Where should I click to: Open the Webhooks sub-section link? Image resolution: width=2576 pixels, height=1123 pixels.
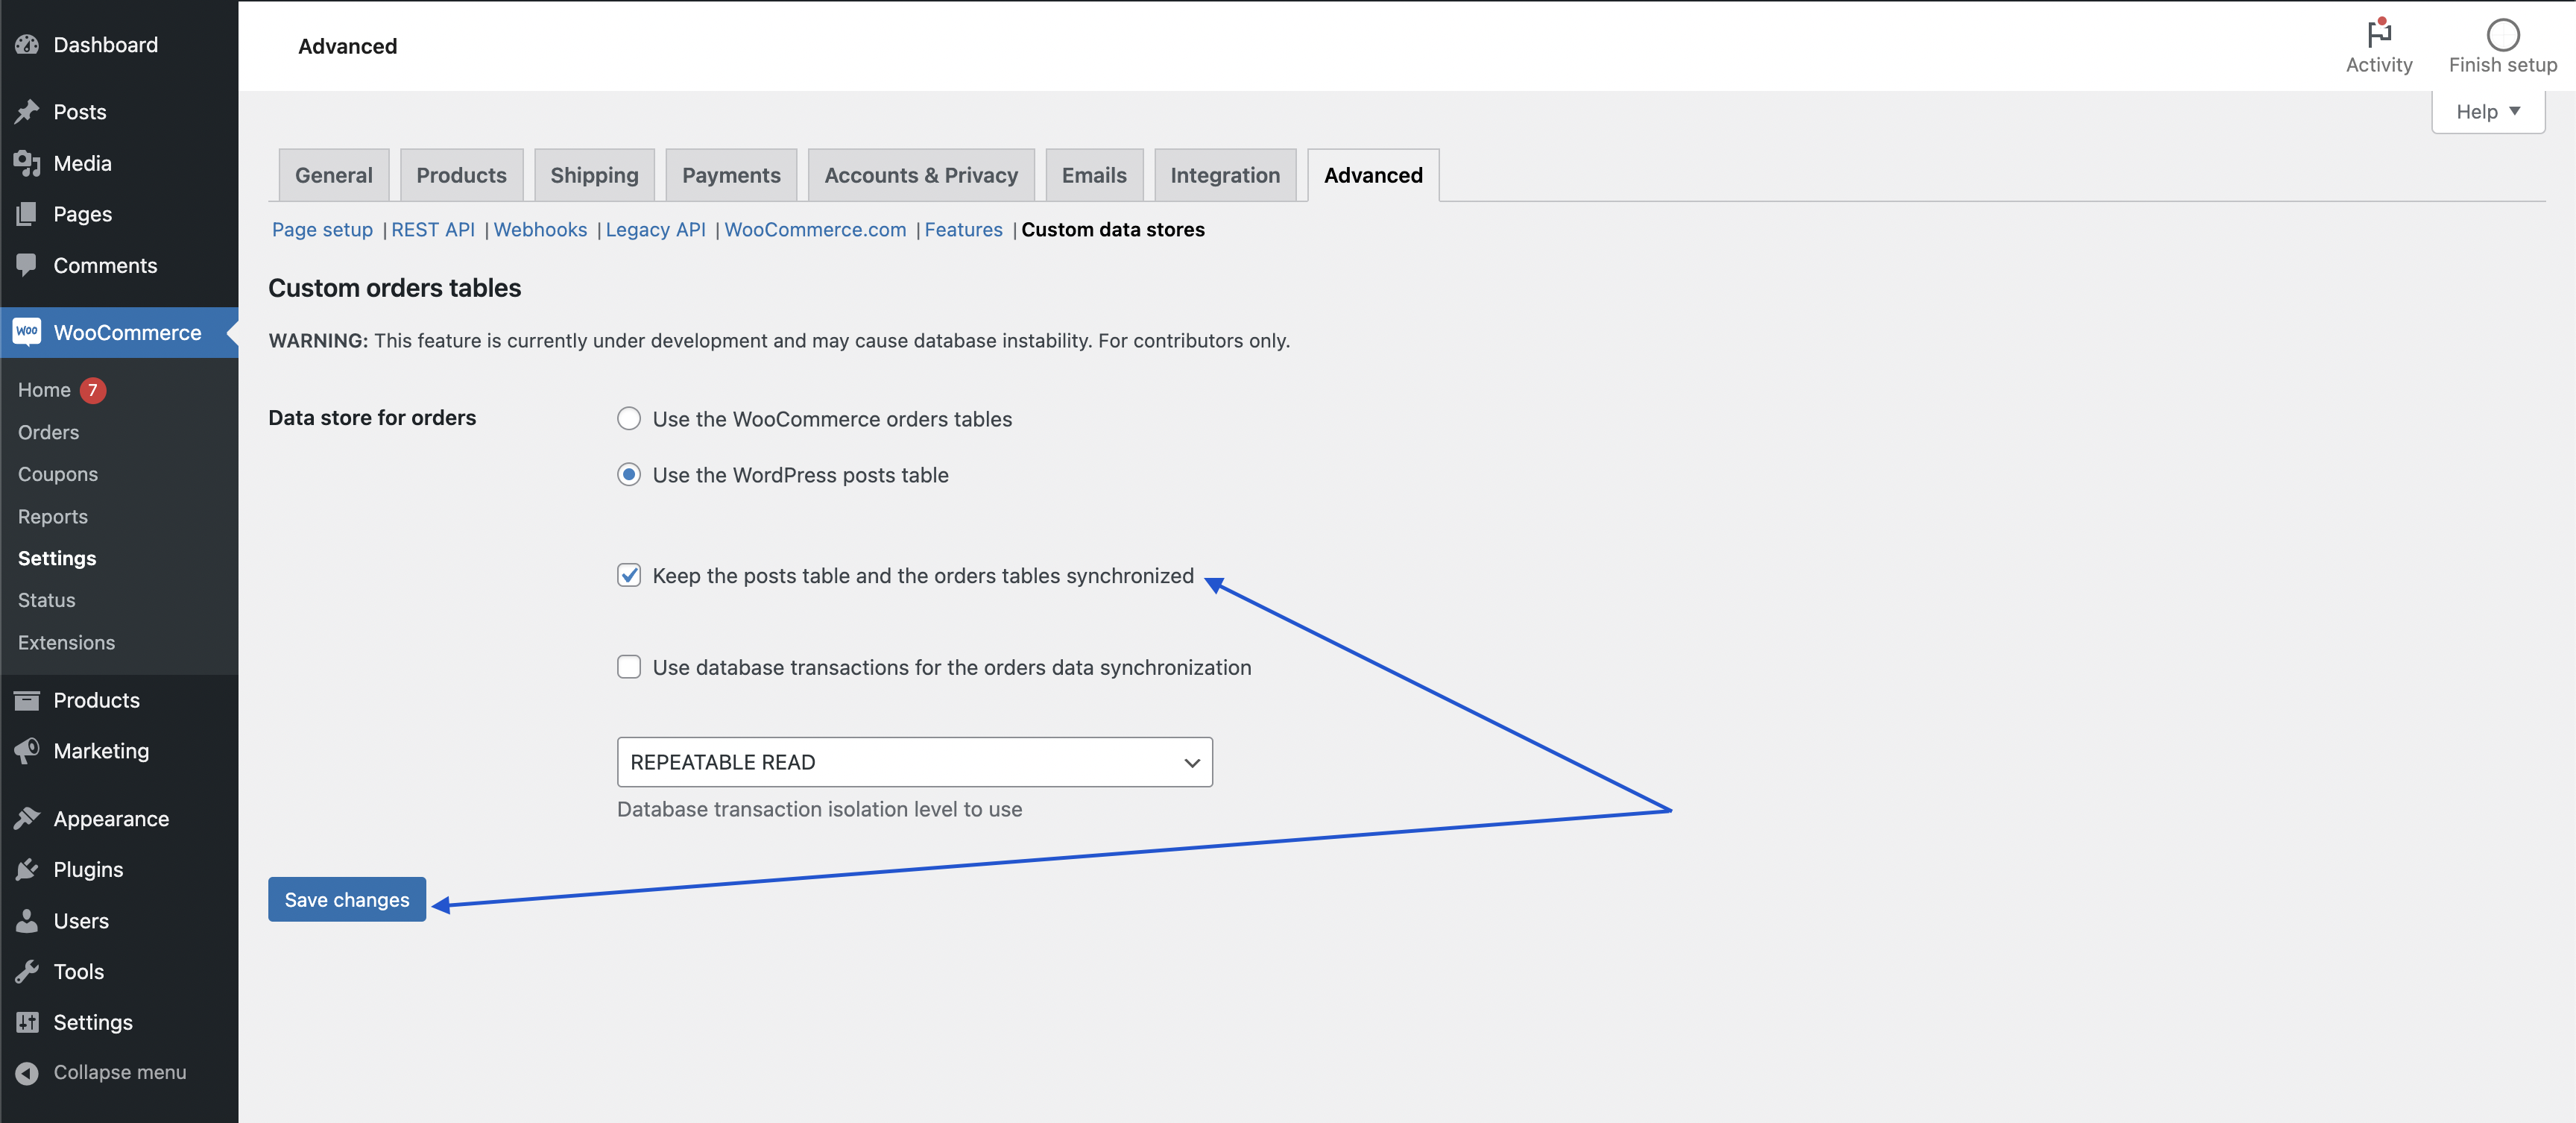click(x=540, y=230)
